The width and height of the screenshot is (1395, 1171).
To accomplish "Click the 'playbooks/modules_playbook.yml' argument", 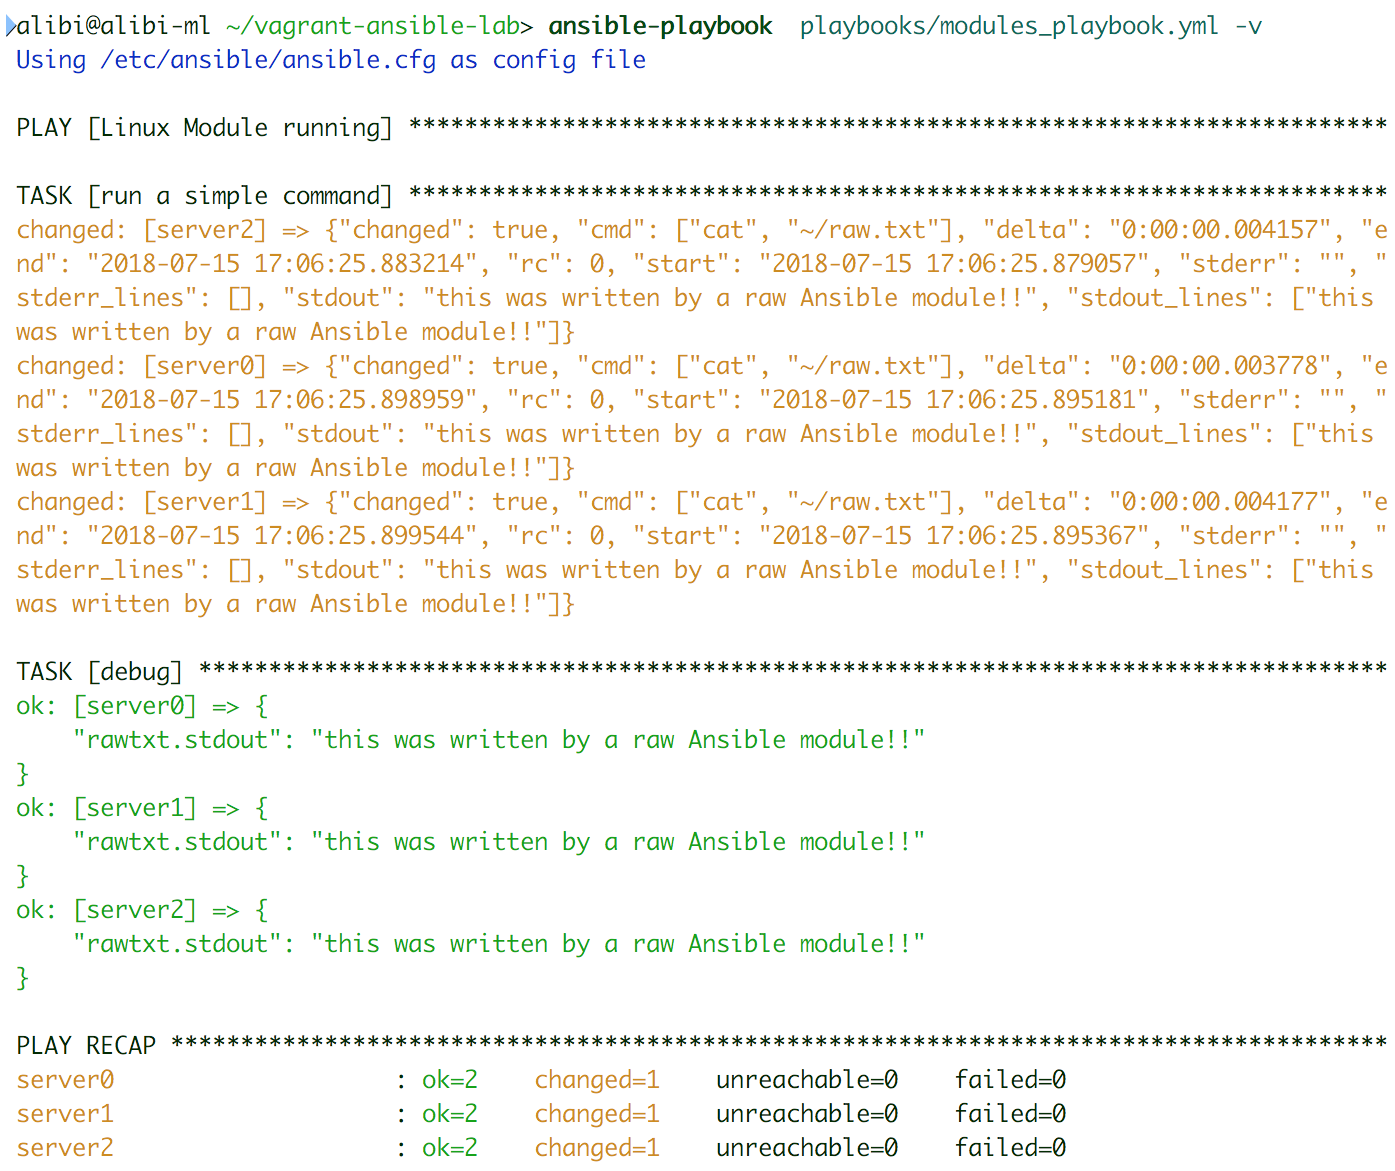I will 1009,26.
